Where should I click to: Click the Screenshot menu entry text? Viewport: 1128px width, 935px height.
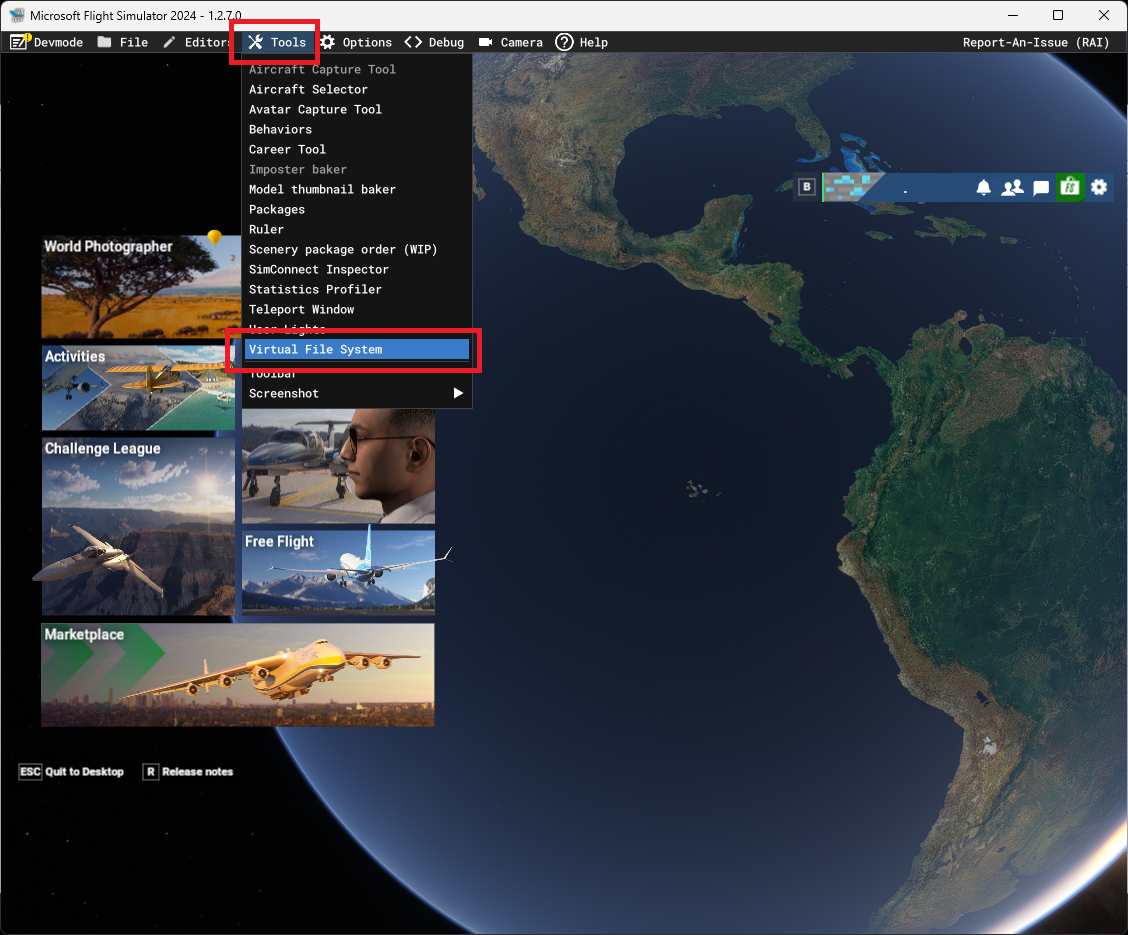pyautogui.click(x=283, y=393)
